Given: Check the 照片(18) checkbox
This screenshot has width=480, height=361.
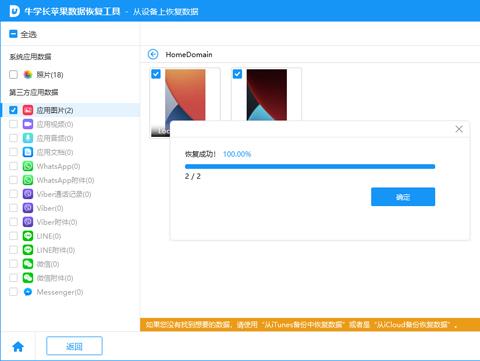Looking at the screenshot, I should pos(13,74).
